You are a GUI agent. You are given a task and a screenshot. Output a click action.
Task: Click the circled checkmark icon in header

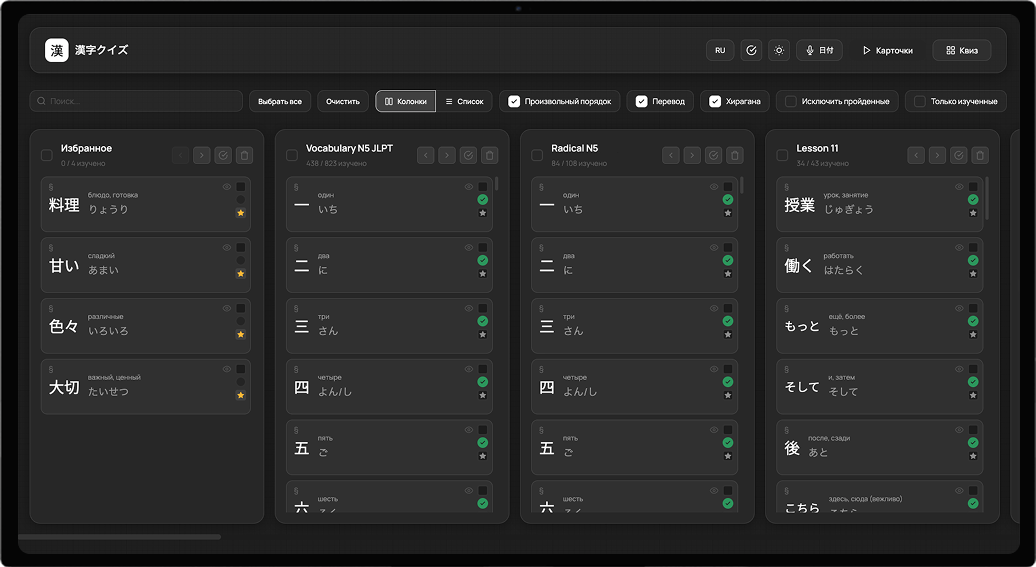pos(751,50)
